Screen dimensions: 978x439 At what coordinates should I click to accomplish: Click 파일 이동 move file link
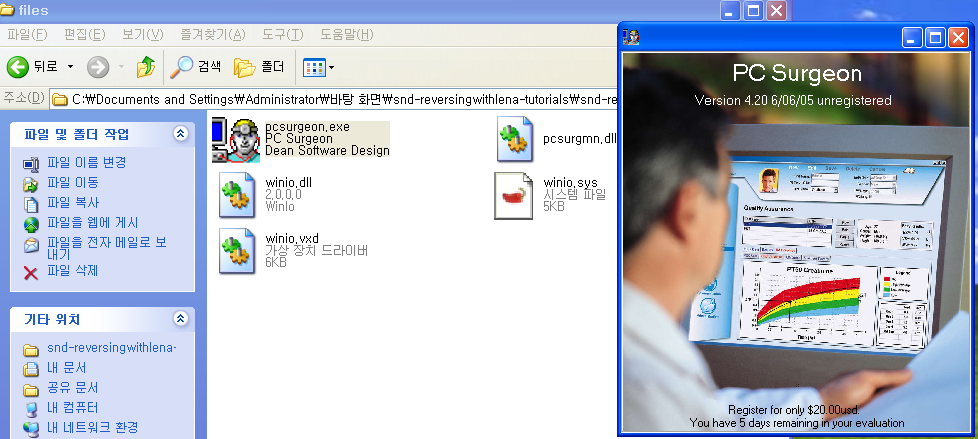(x=73, y=183)
